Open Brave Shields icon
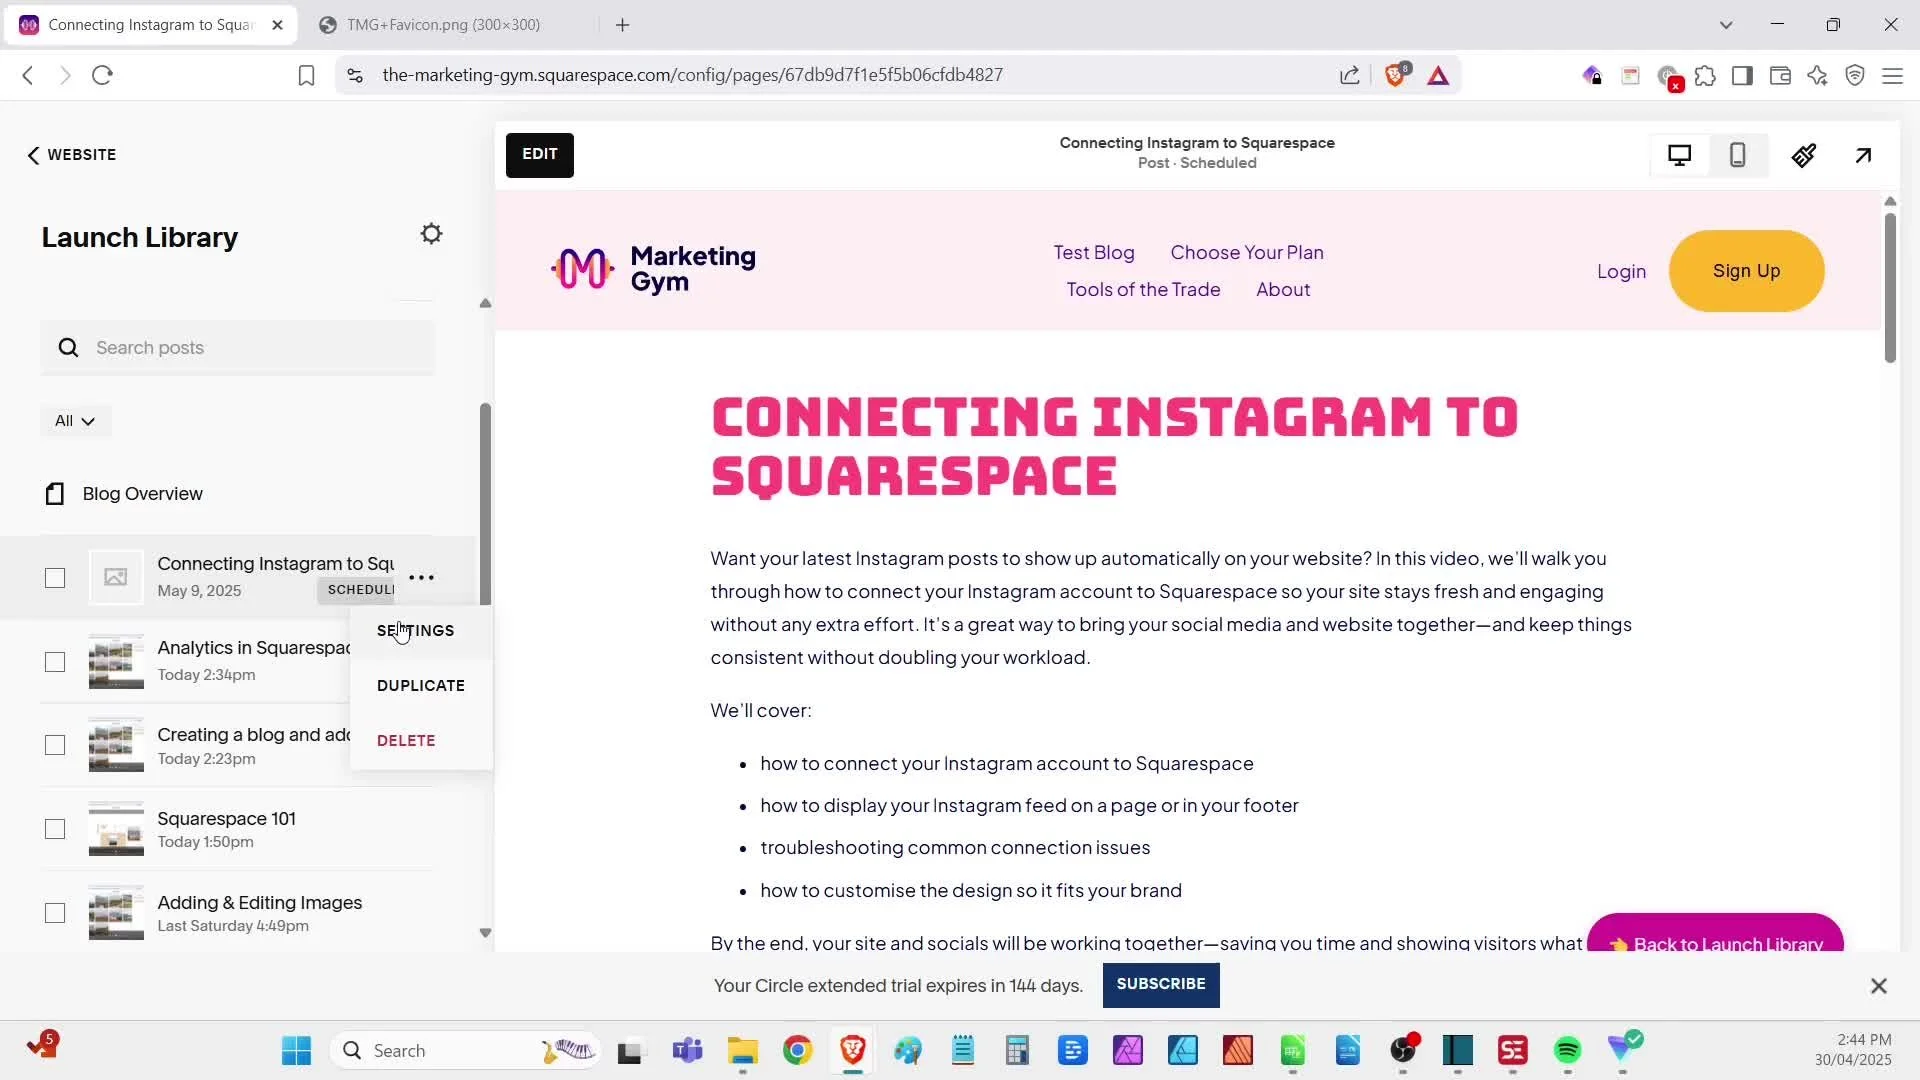Screen dimensions: 1920x1080 1396,74
